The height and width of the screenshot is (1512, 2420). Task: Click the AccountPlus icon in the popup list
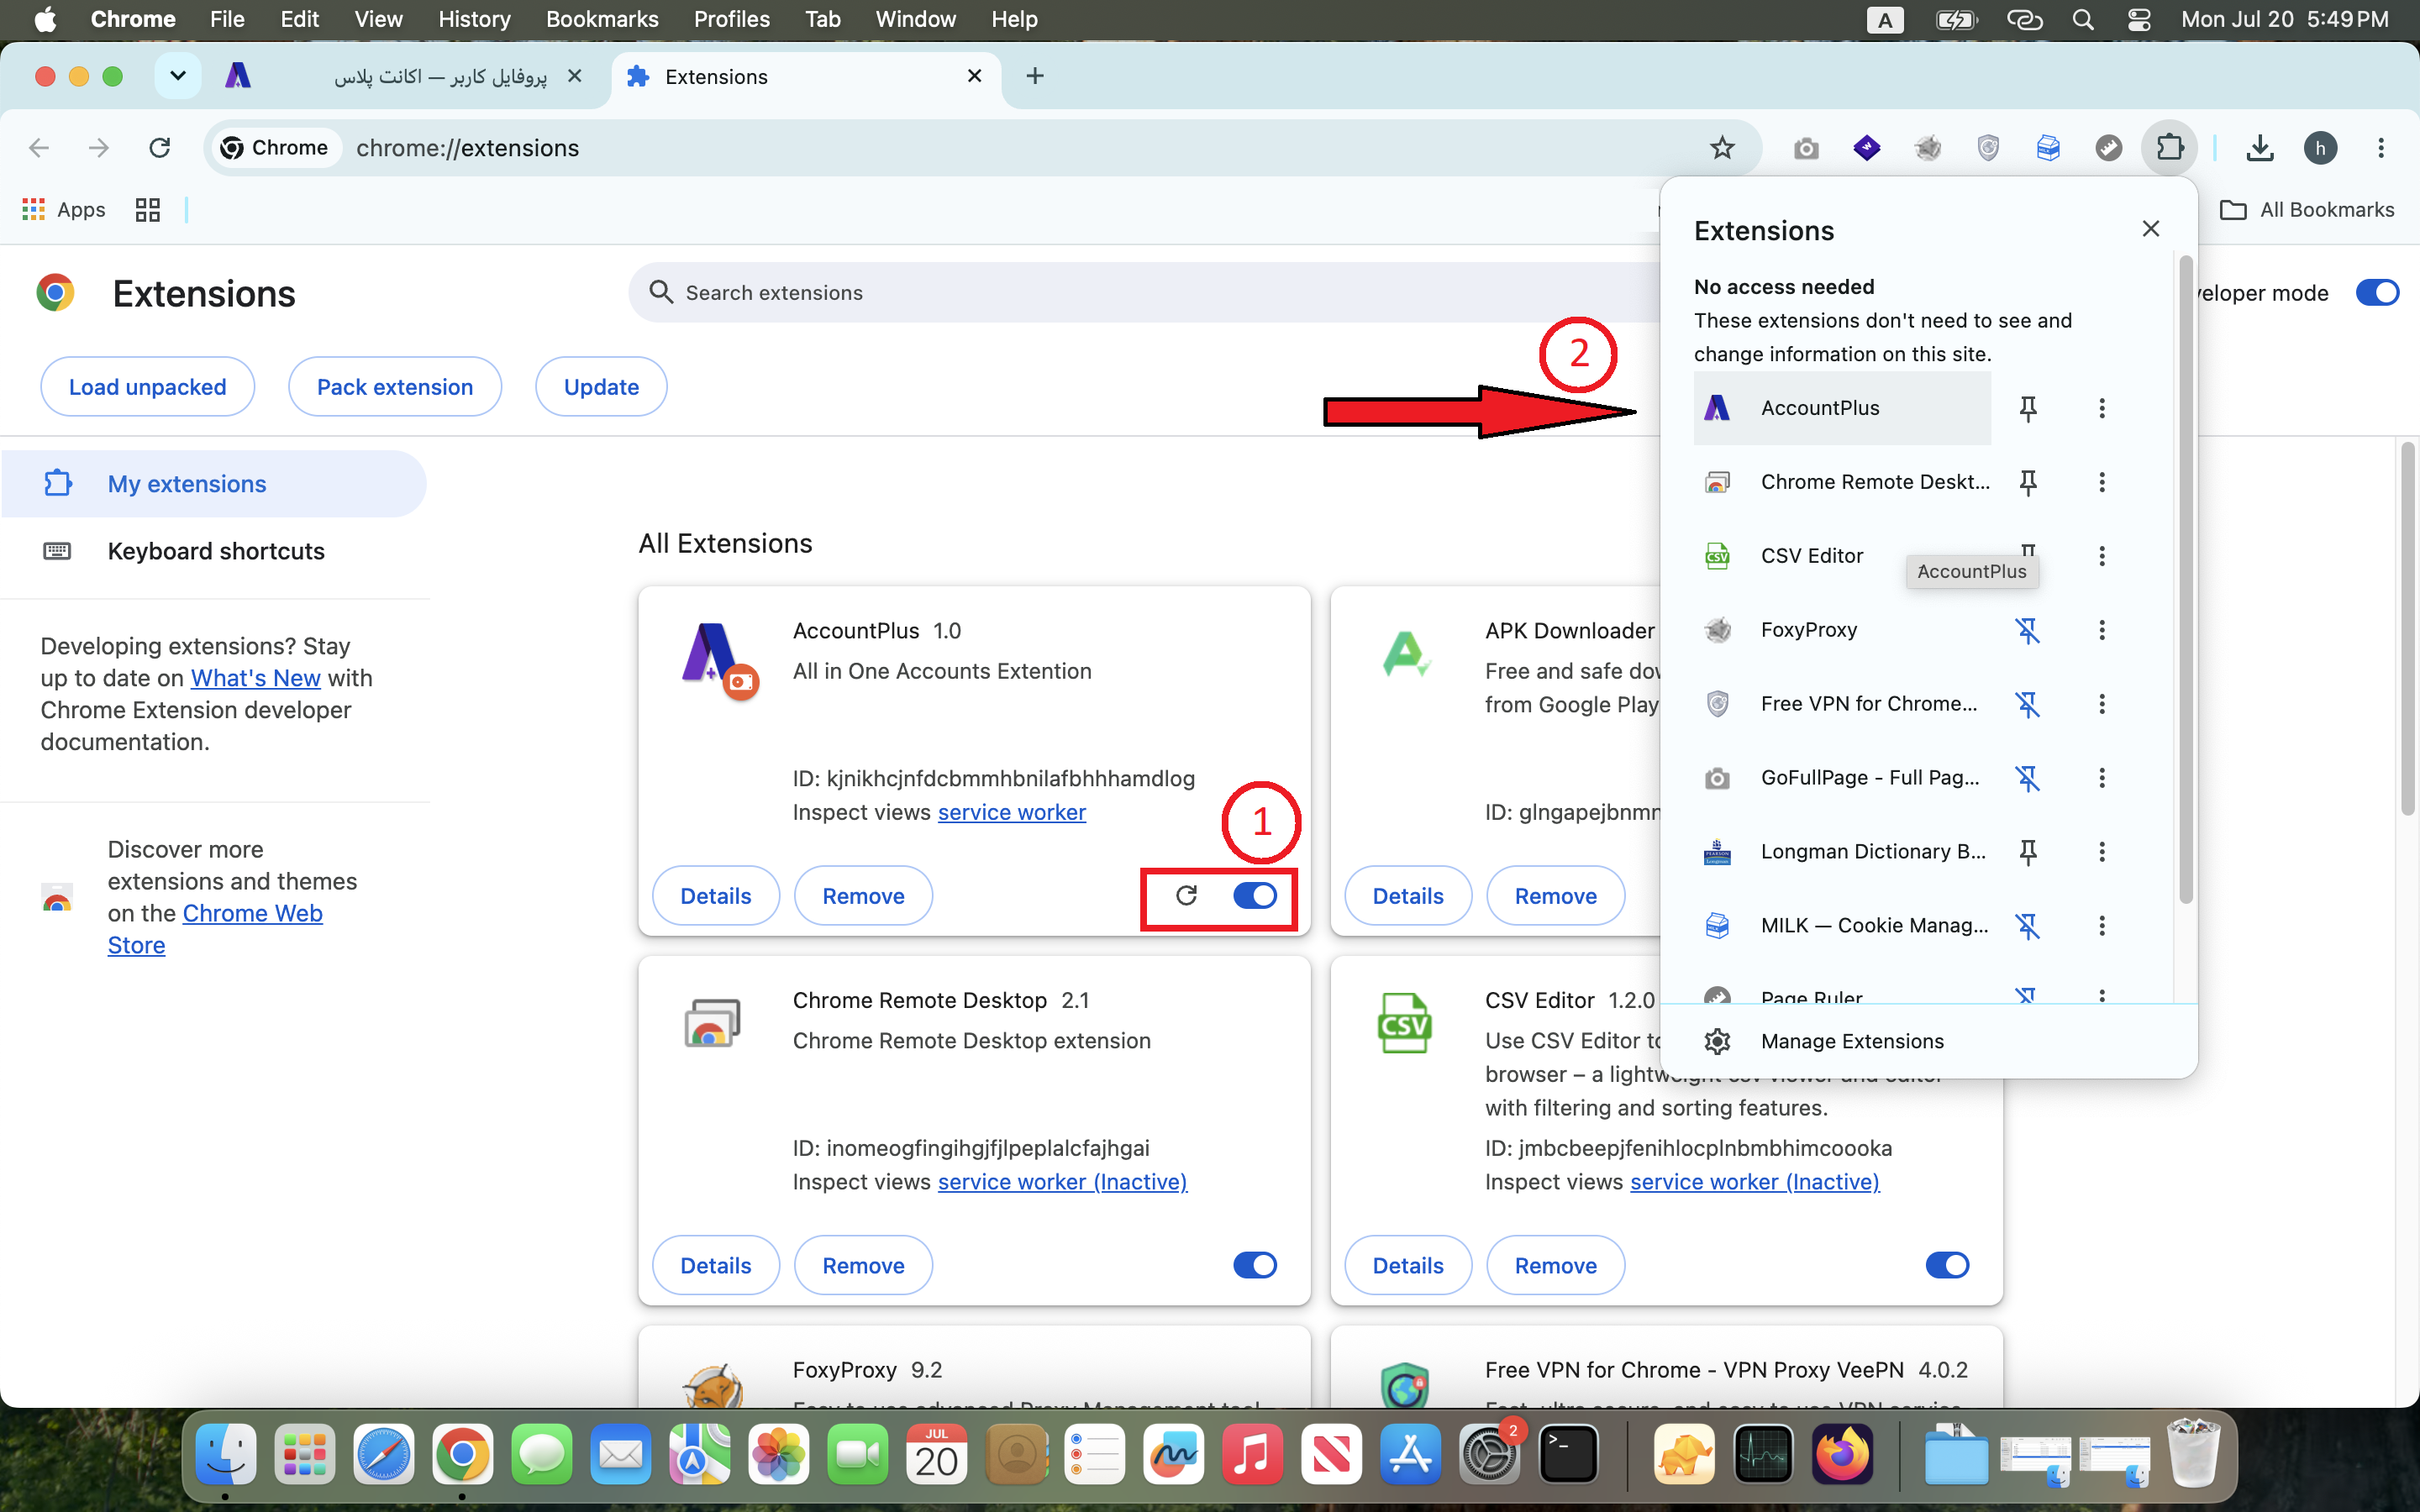pyautogui.click(x=1717, y=408)
